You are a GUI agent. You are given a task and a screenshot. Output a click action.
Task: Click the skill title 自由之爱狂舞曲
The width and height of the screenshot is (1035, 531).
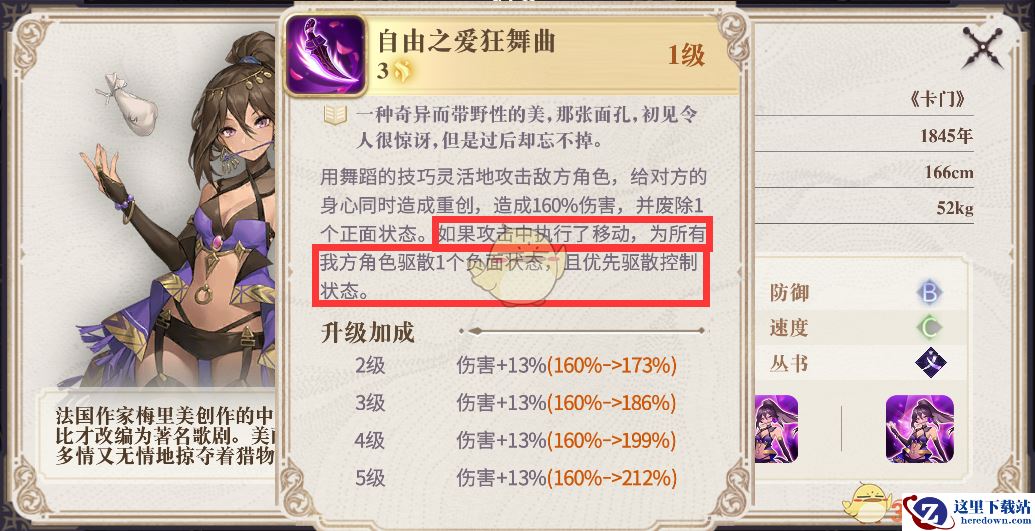click(466, 42)
